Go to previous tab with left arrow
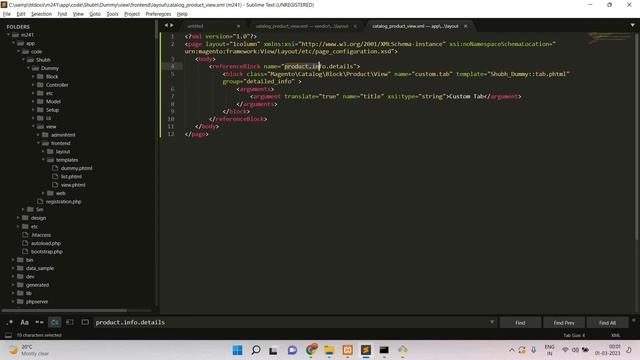Screen dimensions: 640x360 click(x=166, y=25)
